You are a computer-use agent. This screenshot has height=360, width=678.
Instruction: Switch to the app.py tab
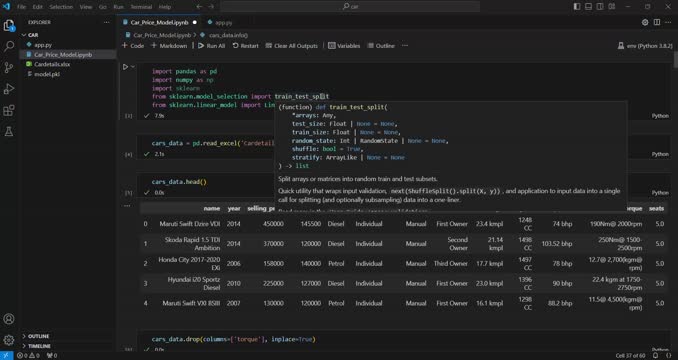[220, 22]
